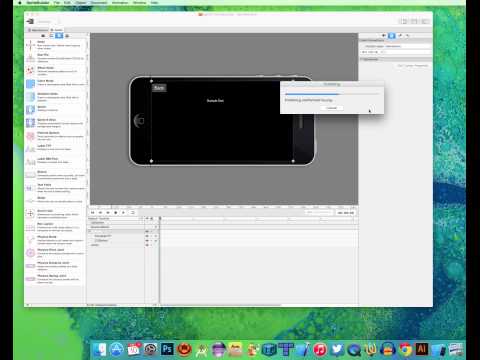Select the Physics Node library item
Screen dimensions: 480x360
pyautogui.click(x=55, y=240)
